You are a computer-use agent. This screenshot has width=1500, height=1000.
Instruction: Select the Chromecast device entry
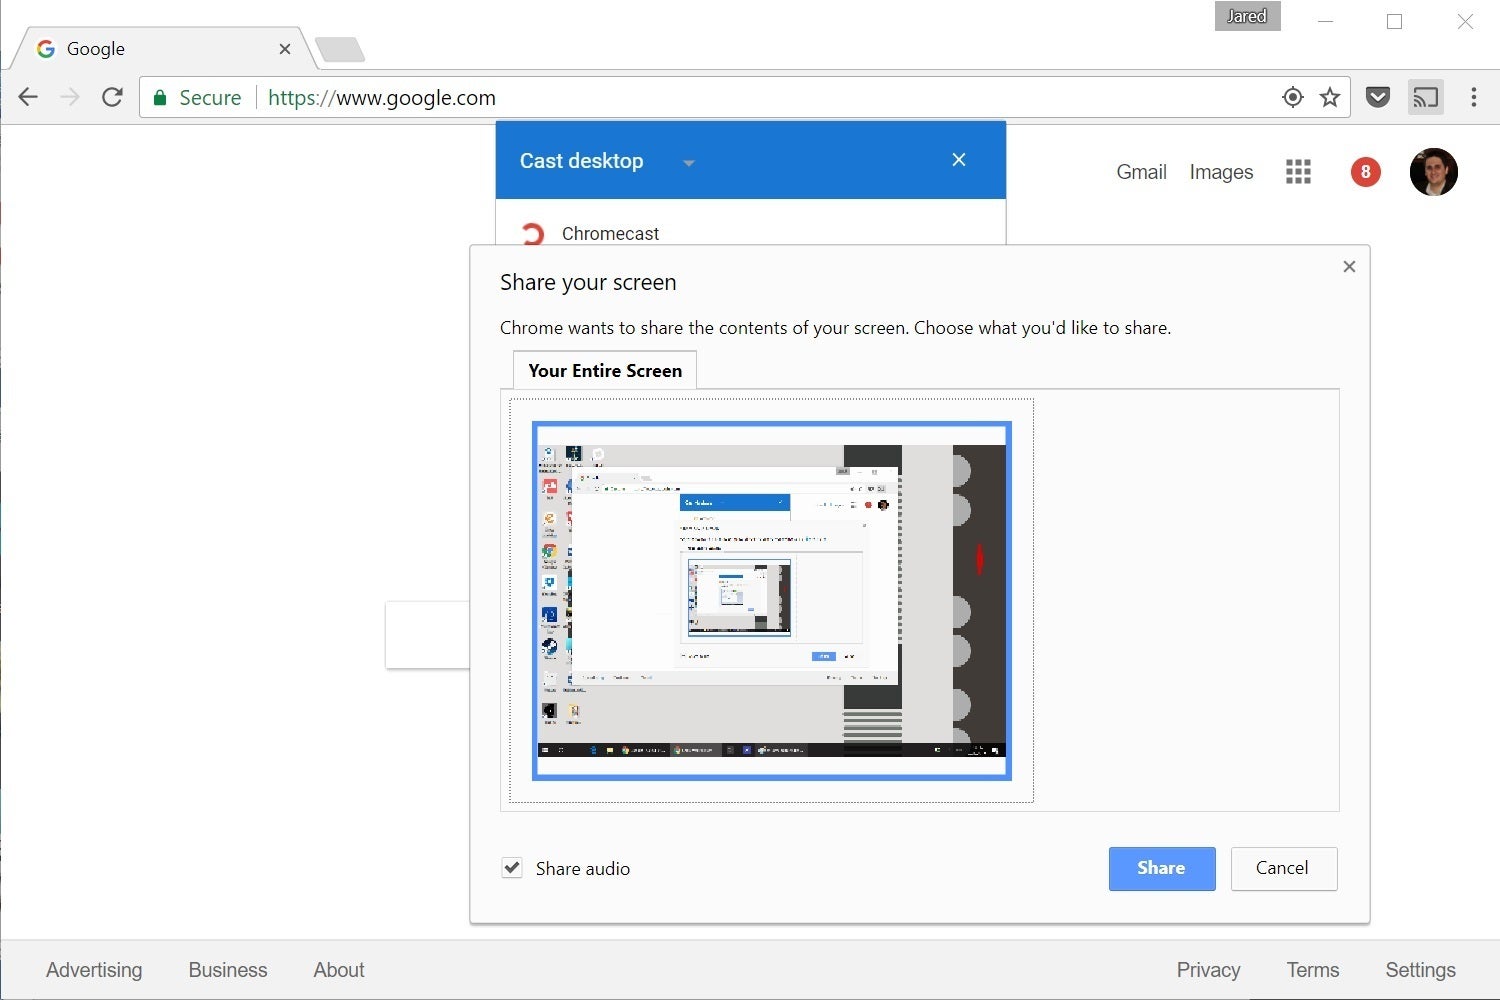tap(750, 233)
